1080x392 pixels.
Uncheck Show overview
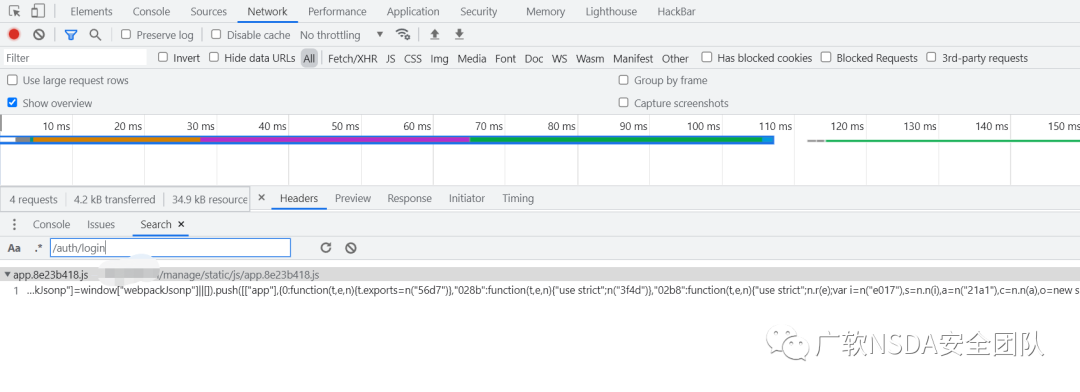coord(12,103)
